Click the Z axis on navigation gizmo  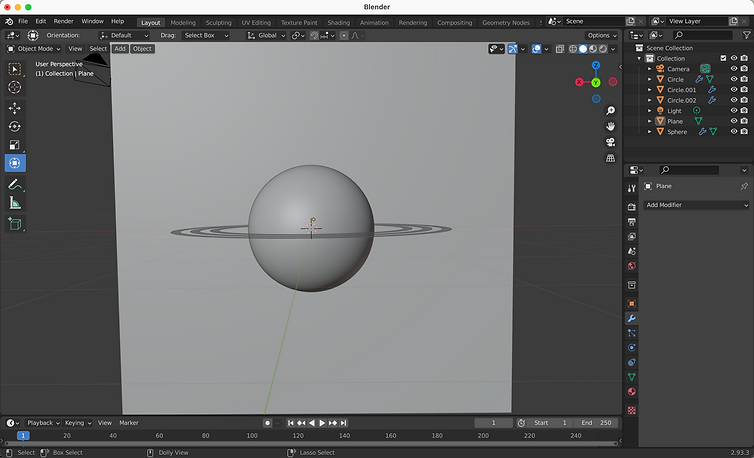pos(596,65)
